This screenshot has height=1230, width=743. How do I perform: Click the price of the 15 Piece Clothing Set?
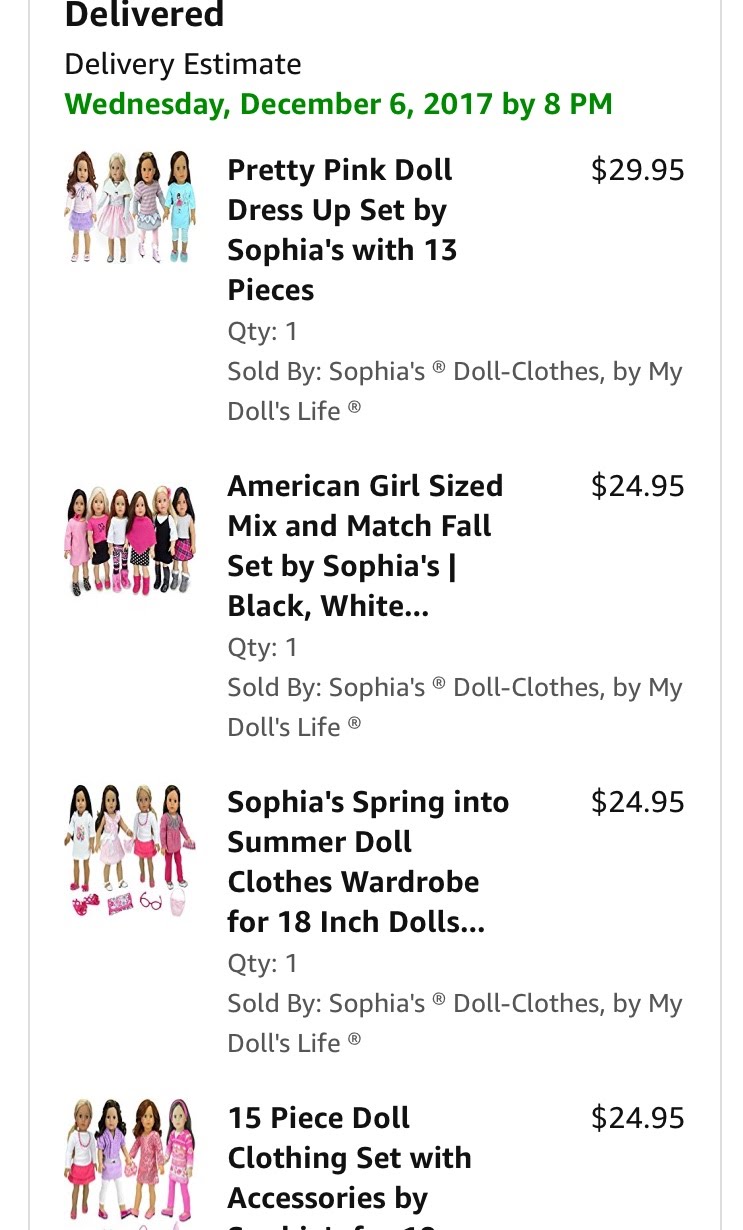point(637,1118)
